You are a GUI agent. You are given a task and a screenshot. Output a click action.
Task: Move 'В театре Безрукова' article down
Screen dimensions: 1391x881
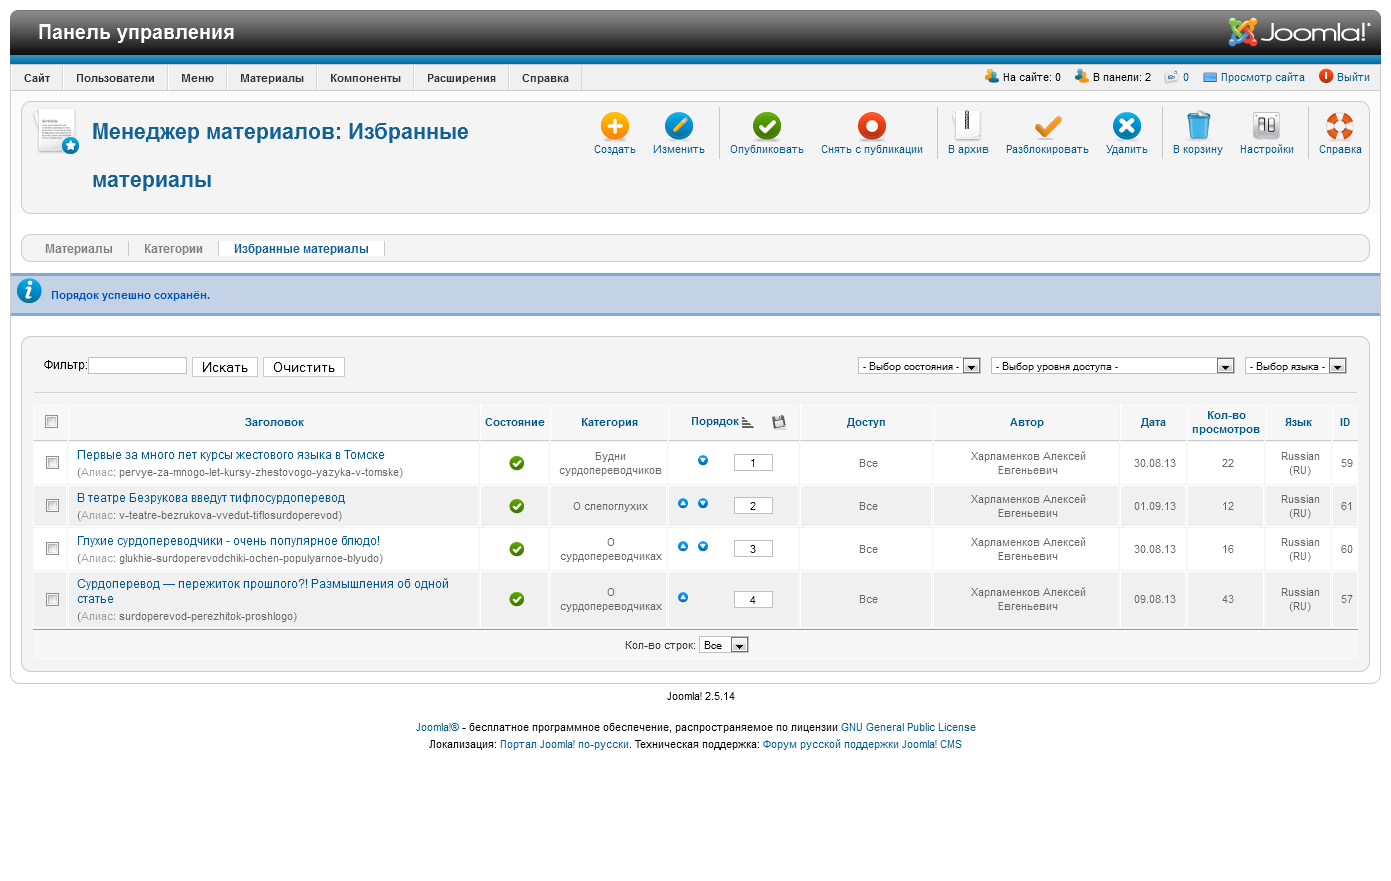(703, 504)
